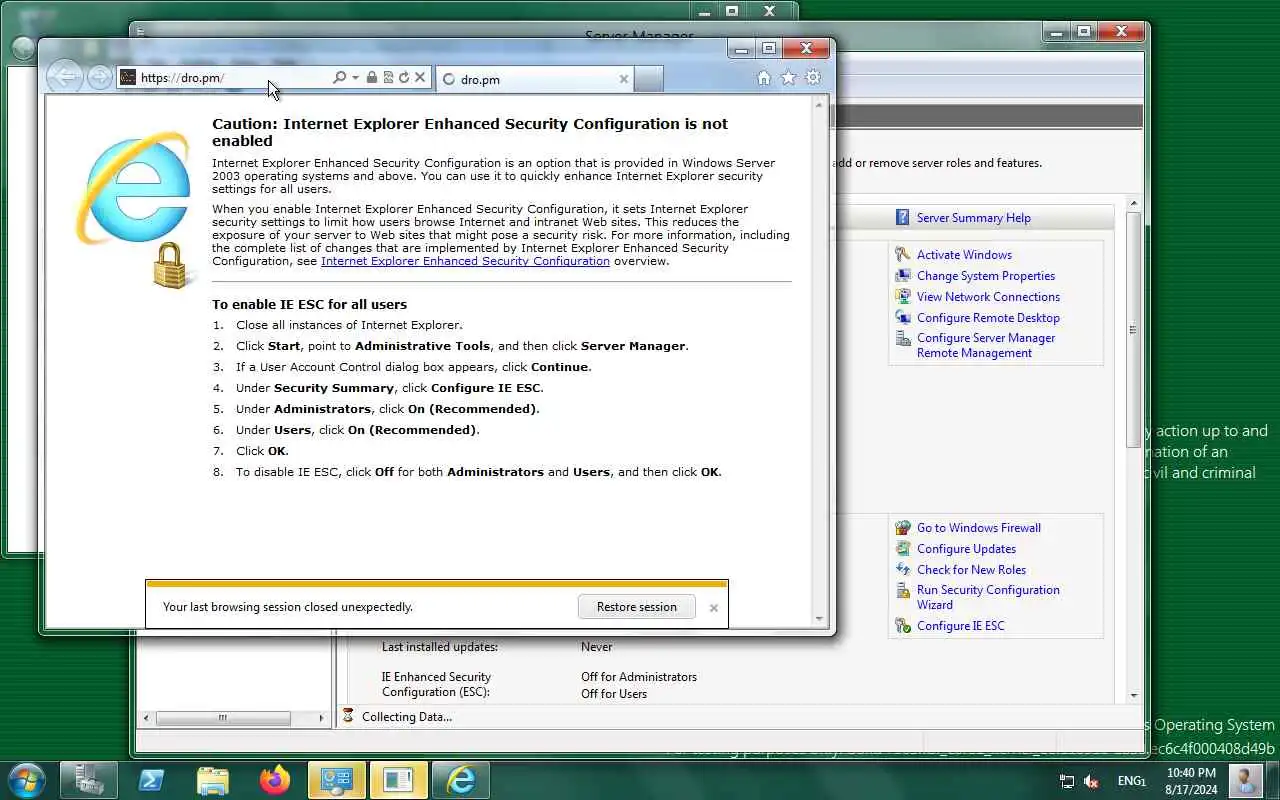The image size is (1280, 800).
Task: Launch Run Security Configuration Wizard
Action: coord(988,597)
